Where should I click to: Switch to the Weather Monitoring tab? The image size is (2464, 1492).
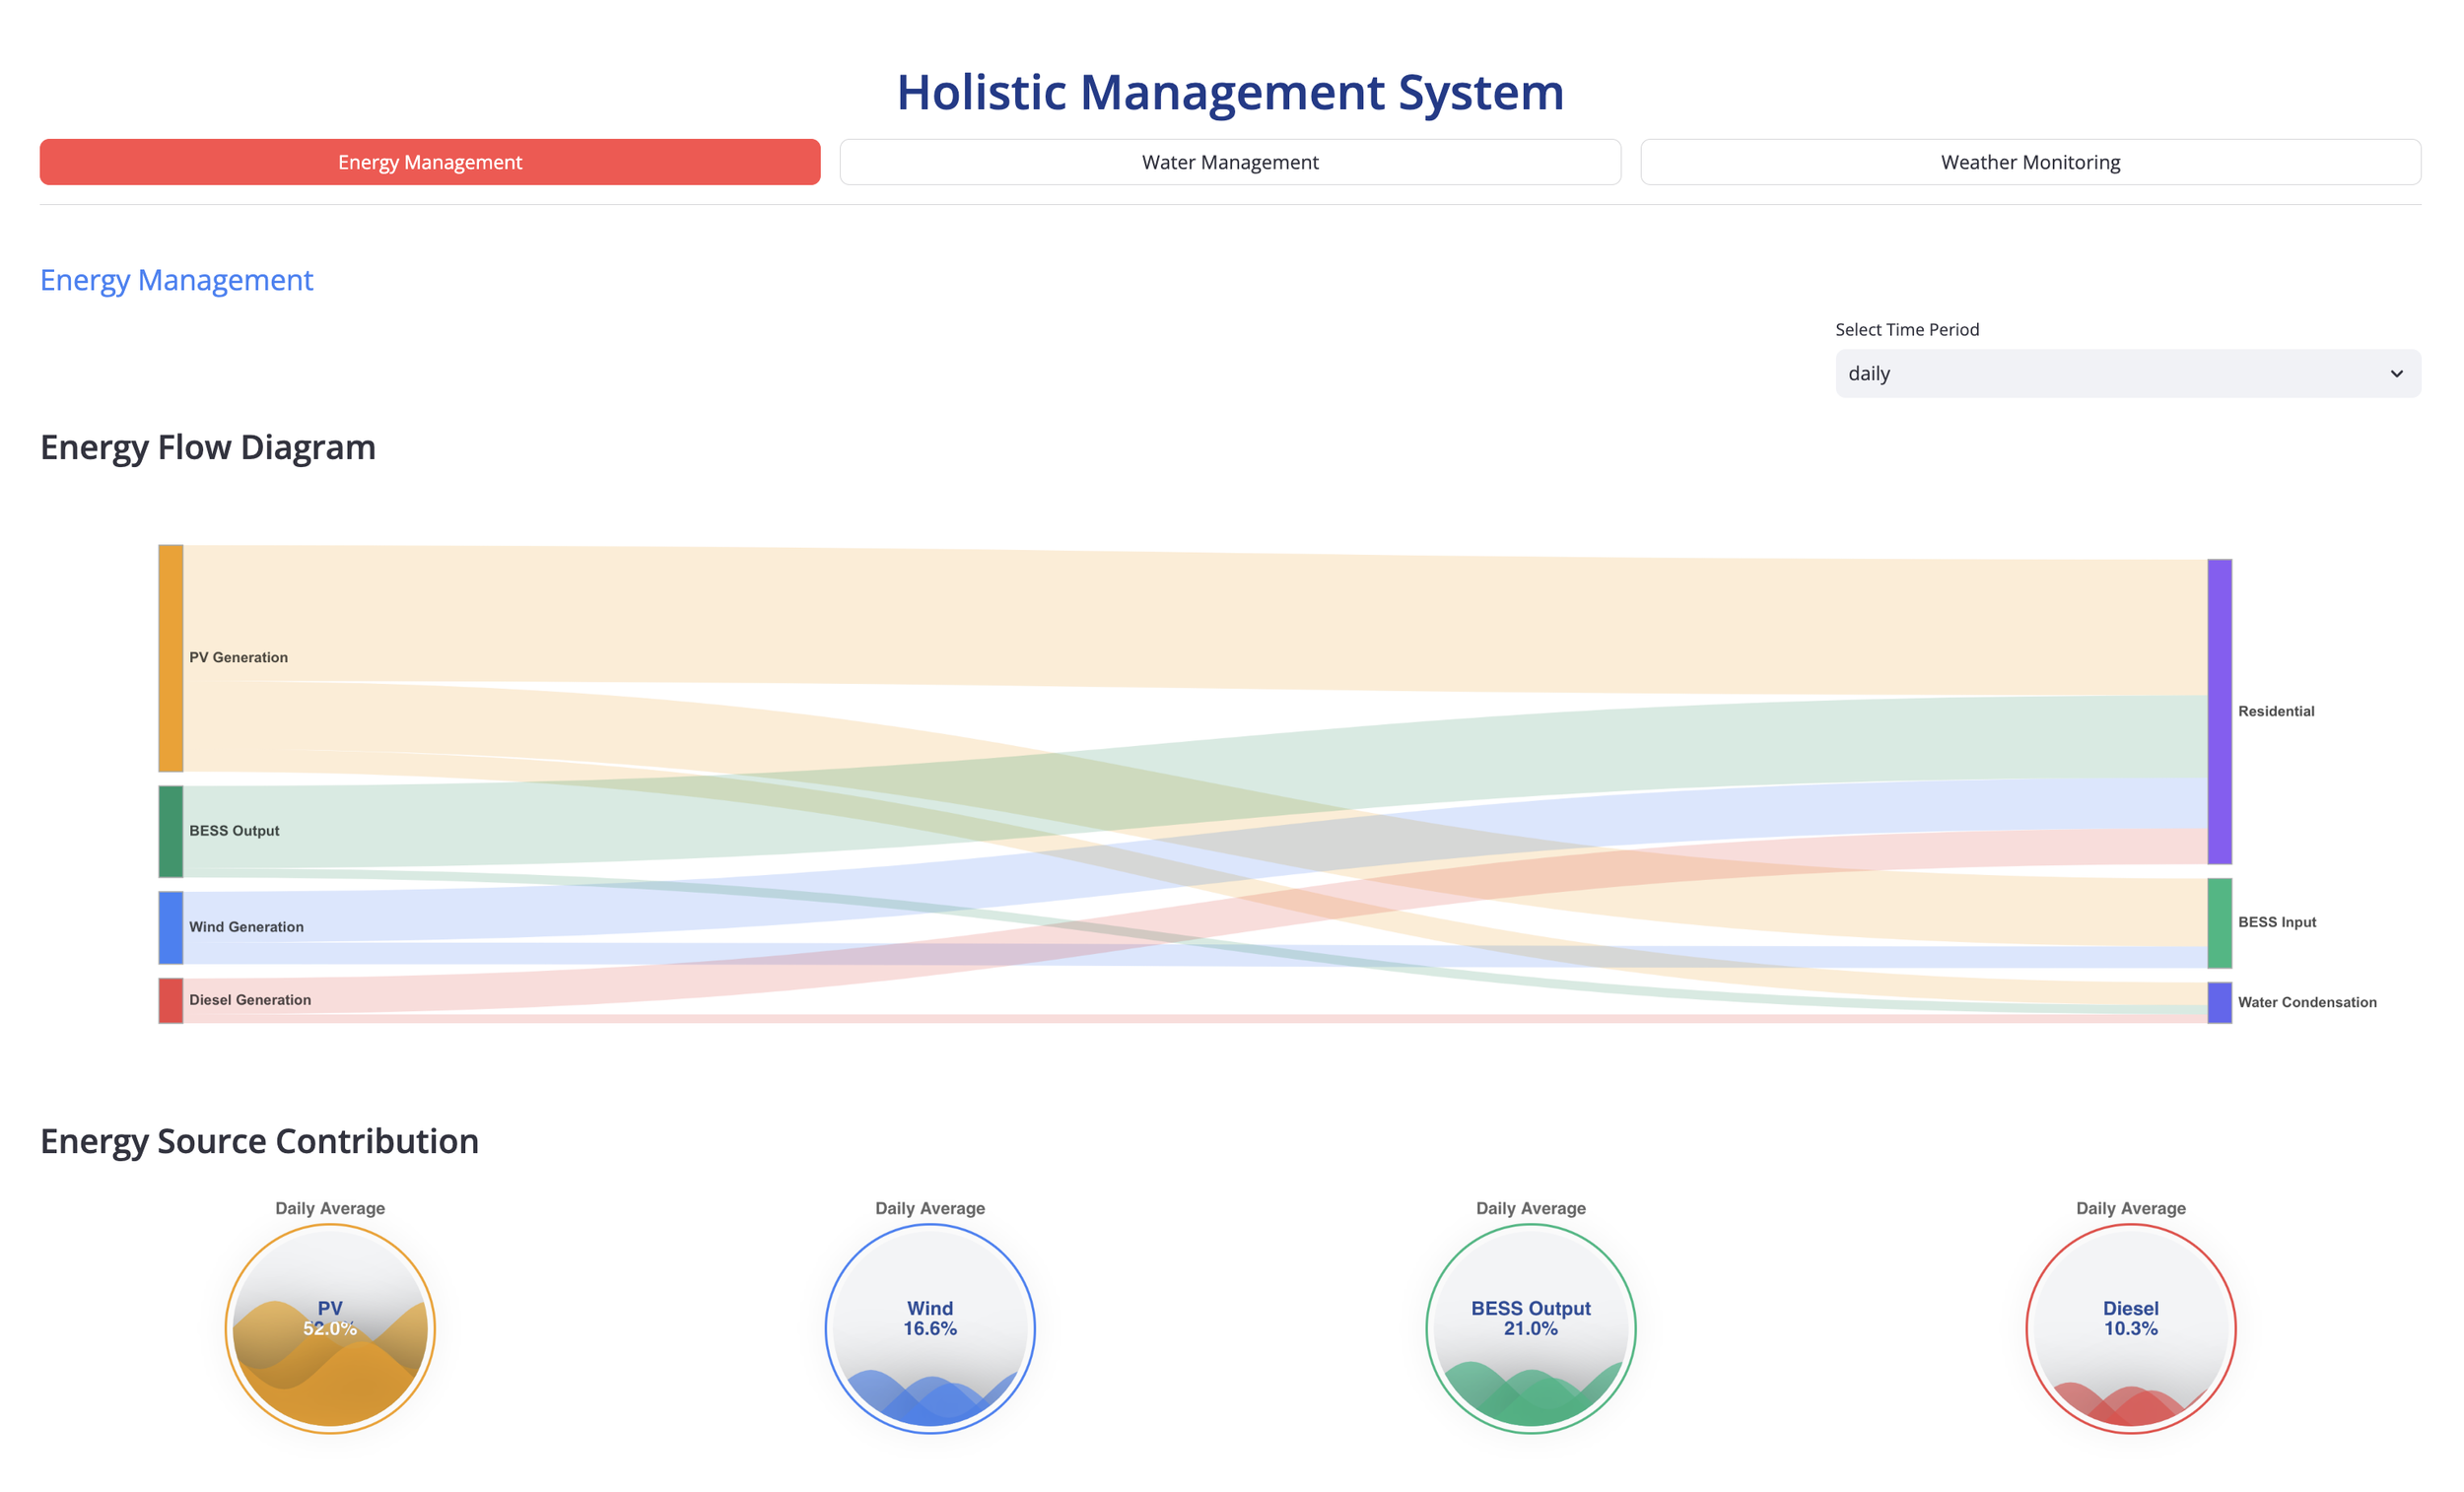pos(2030,162)
